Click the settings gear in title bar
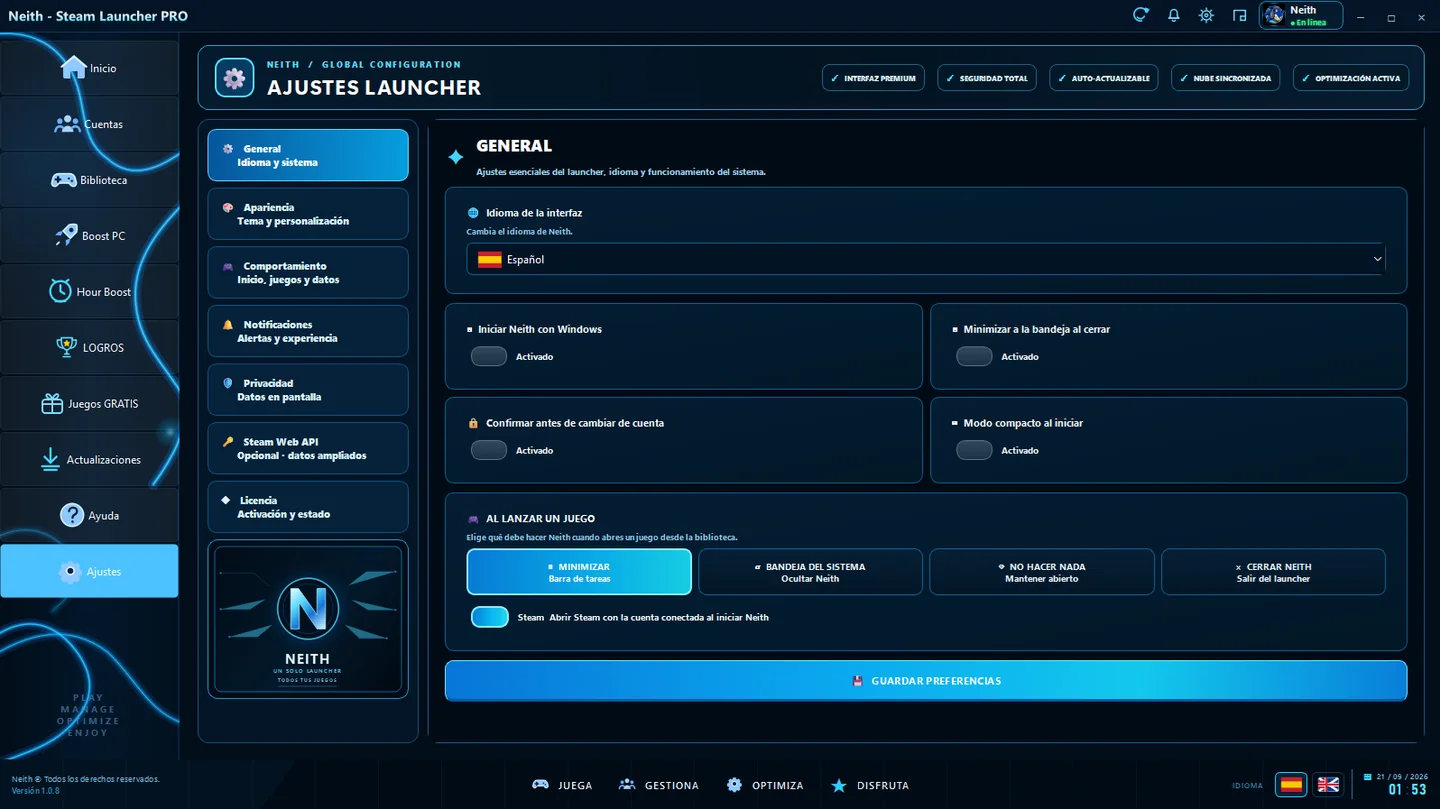The height and width of the screenshot is (809, 1440). click(1206, 15)
